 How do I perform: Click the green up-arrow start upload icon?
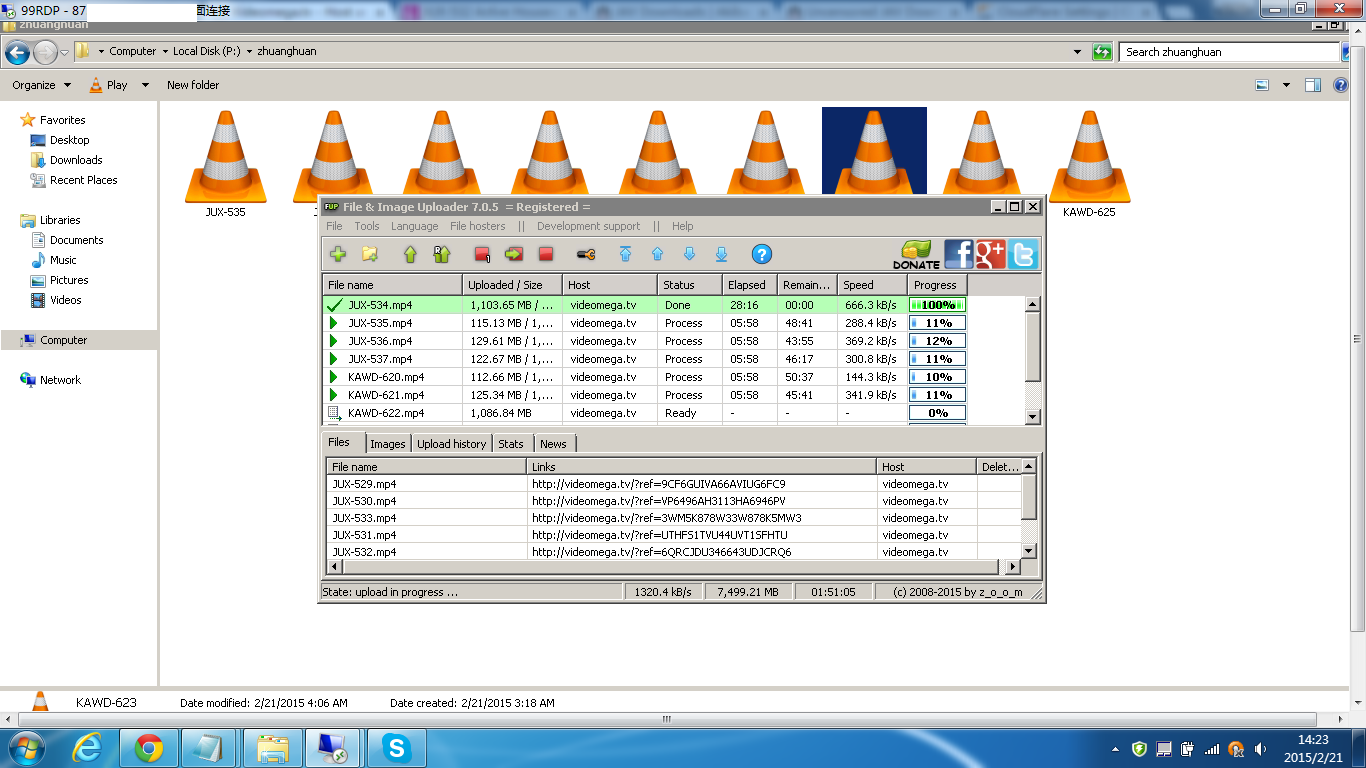pyautogui.click(x=410, y=255)
